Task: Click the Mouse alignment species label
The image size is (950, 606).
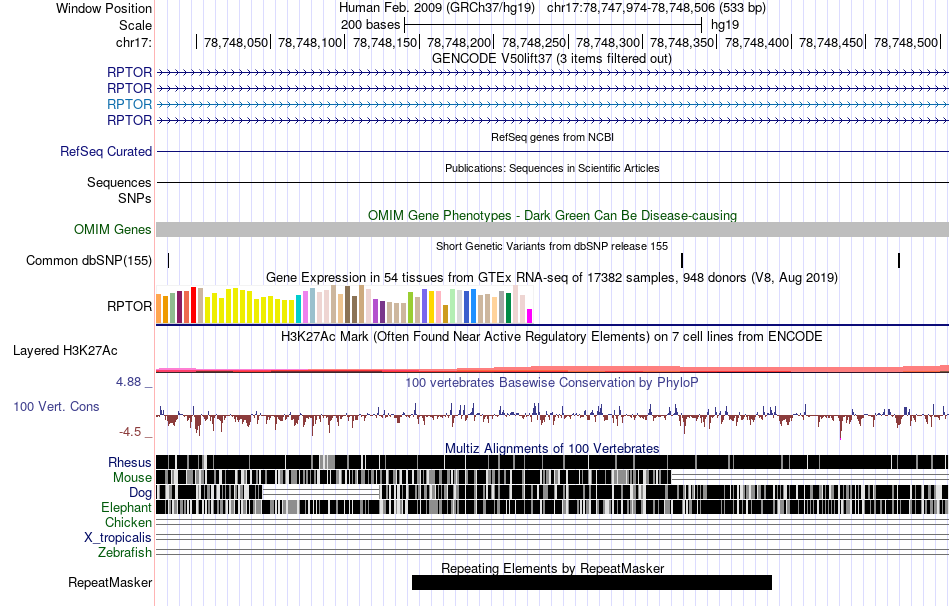Action: (x=132, y=478)
